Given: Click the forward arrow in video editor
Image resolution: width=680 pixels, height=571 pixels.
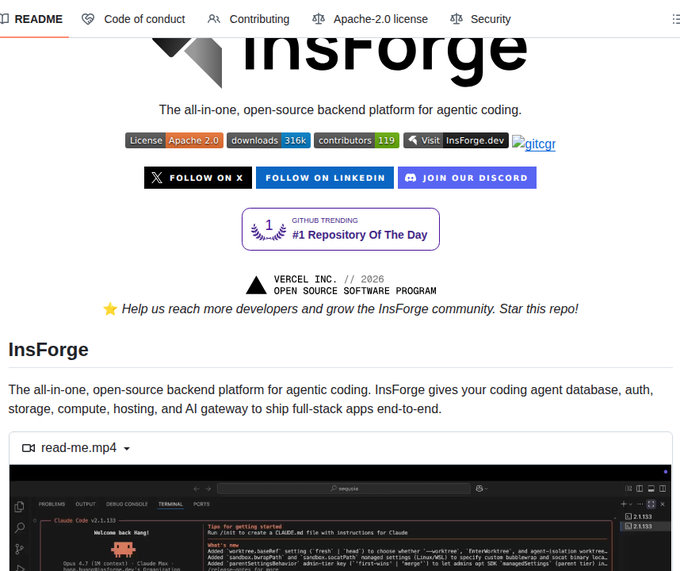Looking at the screenshot, I should (x=208, y=489).
